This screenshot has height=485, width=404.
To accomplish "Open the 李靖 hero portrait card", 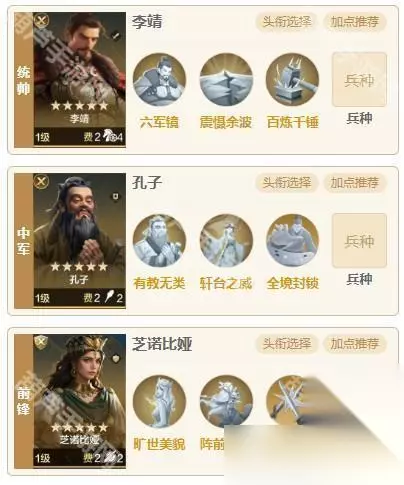I will click(x=80, y=79).
